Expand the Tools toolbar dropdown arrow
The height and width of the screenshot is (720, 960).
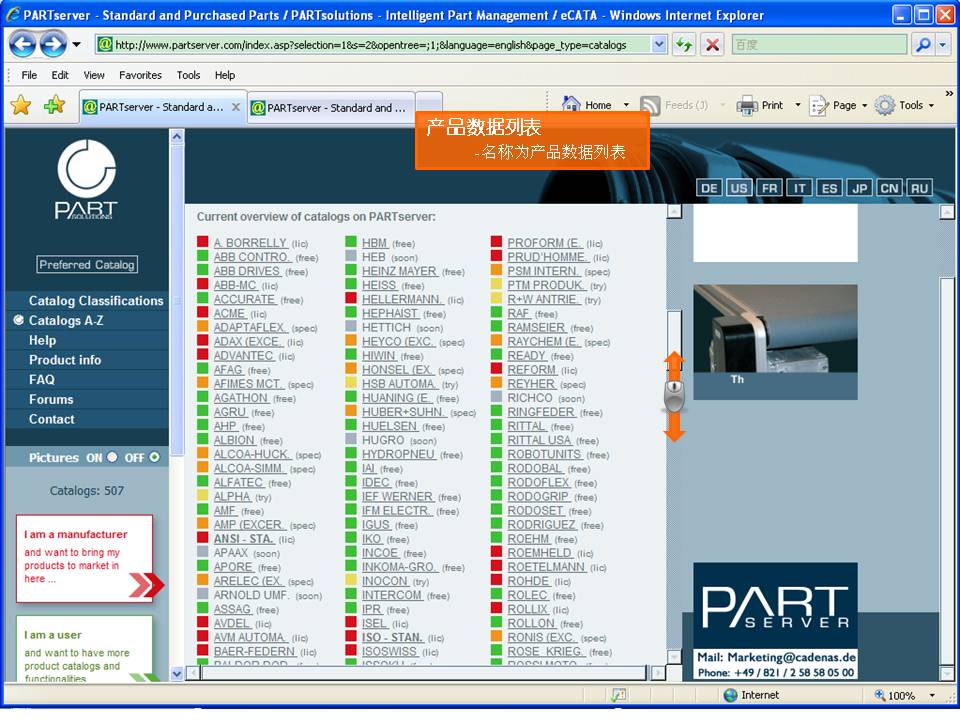point(931,105)
